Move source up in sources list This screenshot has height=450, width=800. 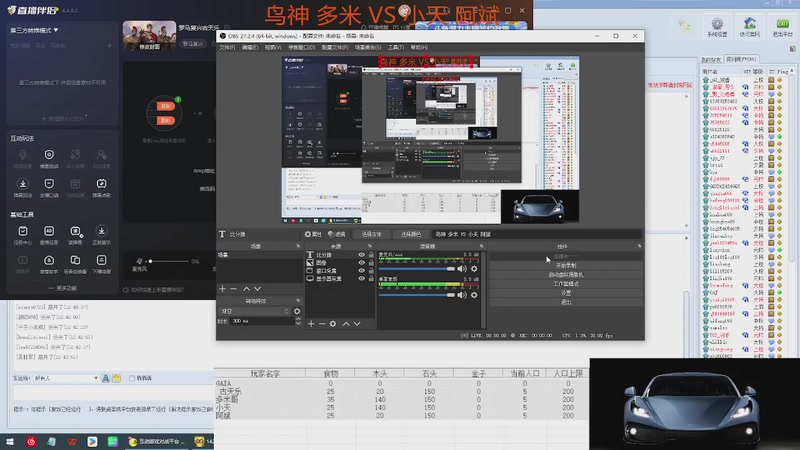(346, 323)
